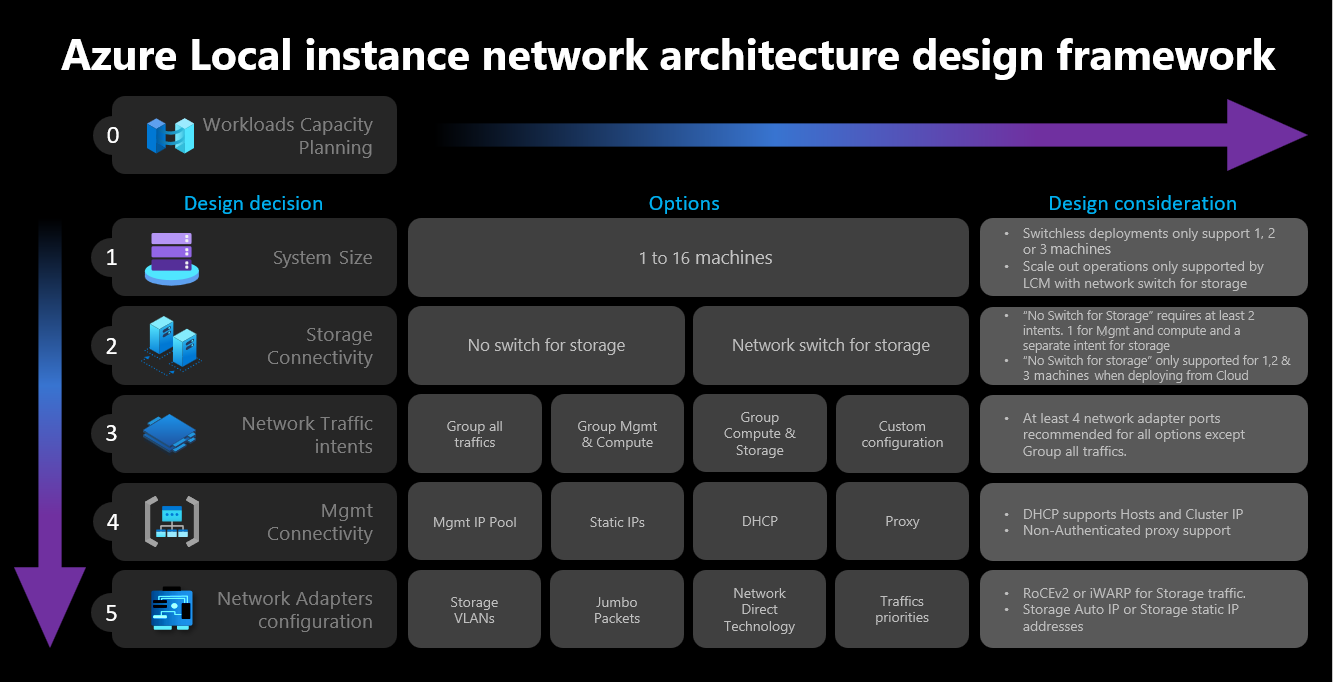Click the Design decision column heading

253,203
